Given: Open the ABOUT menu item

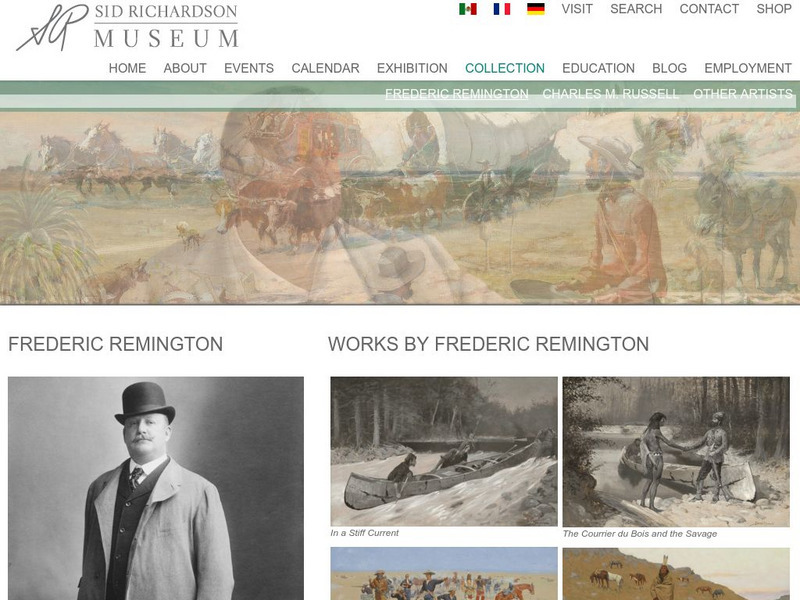Looking at the screenshot, I should point(185,68).
